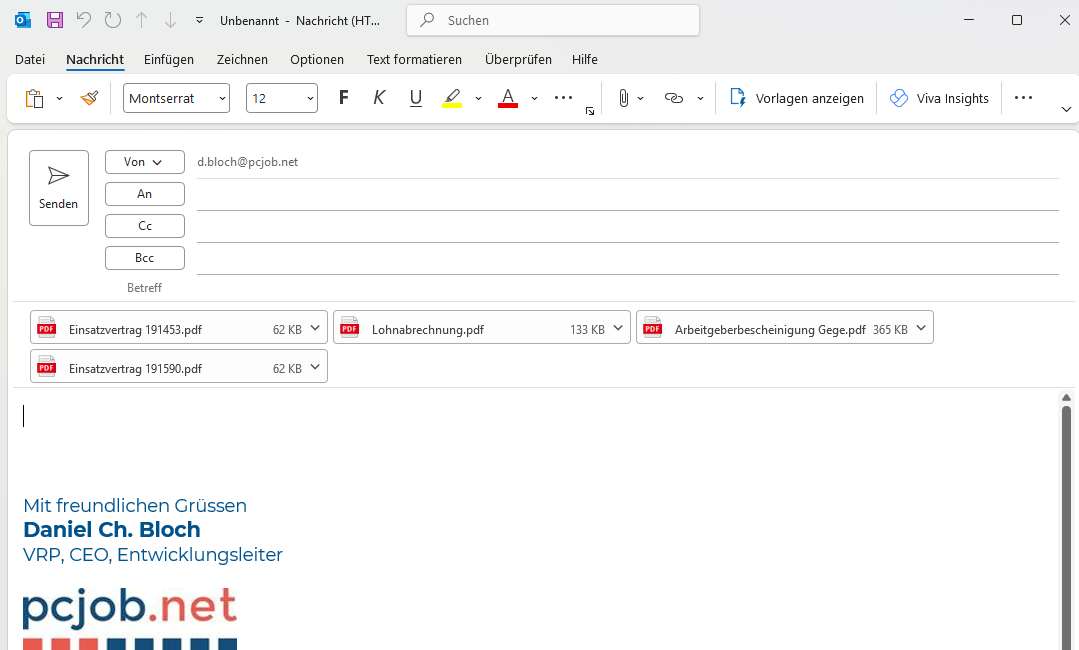Click the paste clipboard icon
Image resolution: width=1079 pixels, height=650 pixels.
coord(35,98)
